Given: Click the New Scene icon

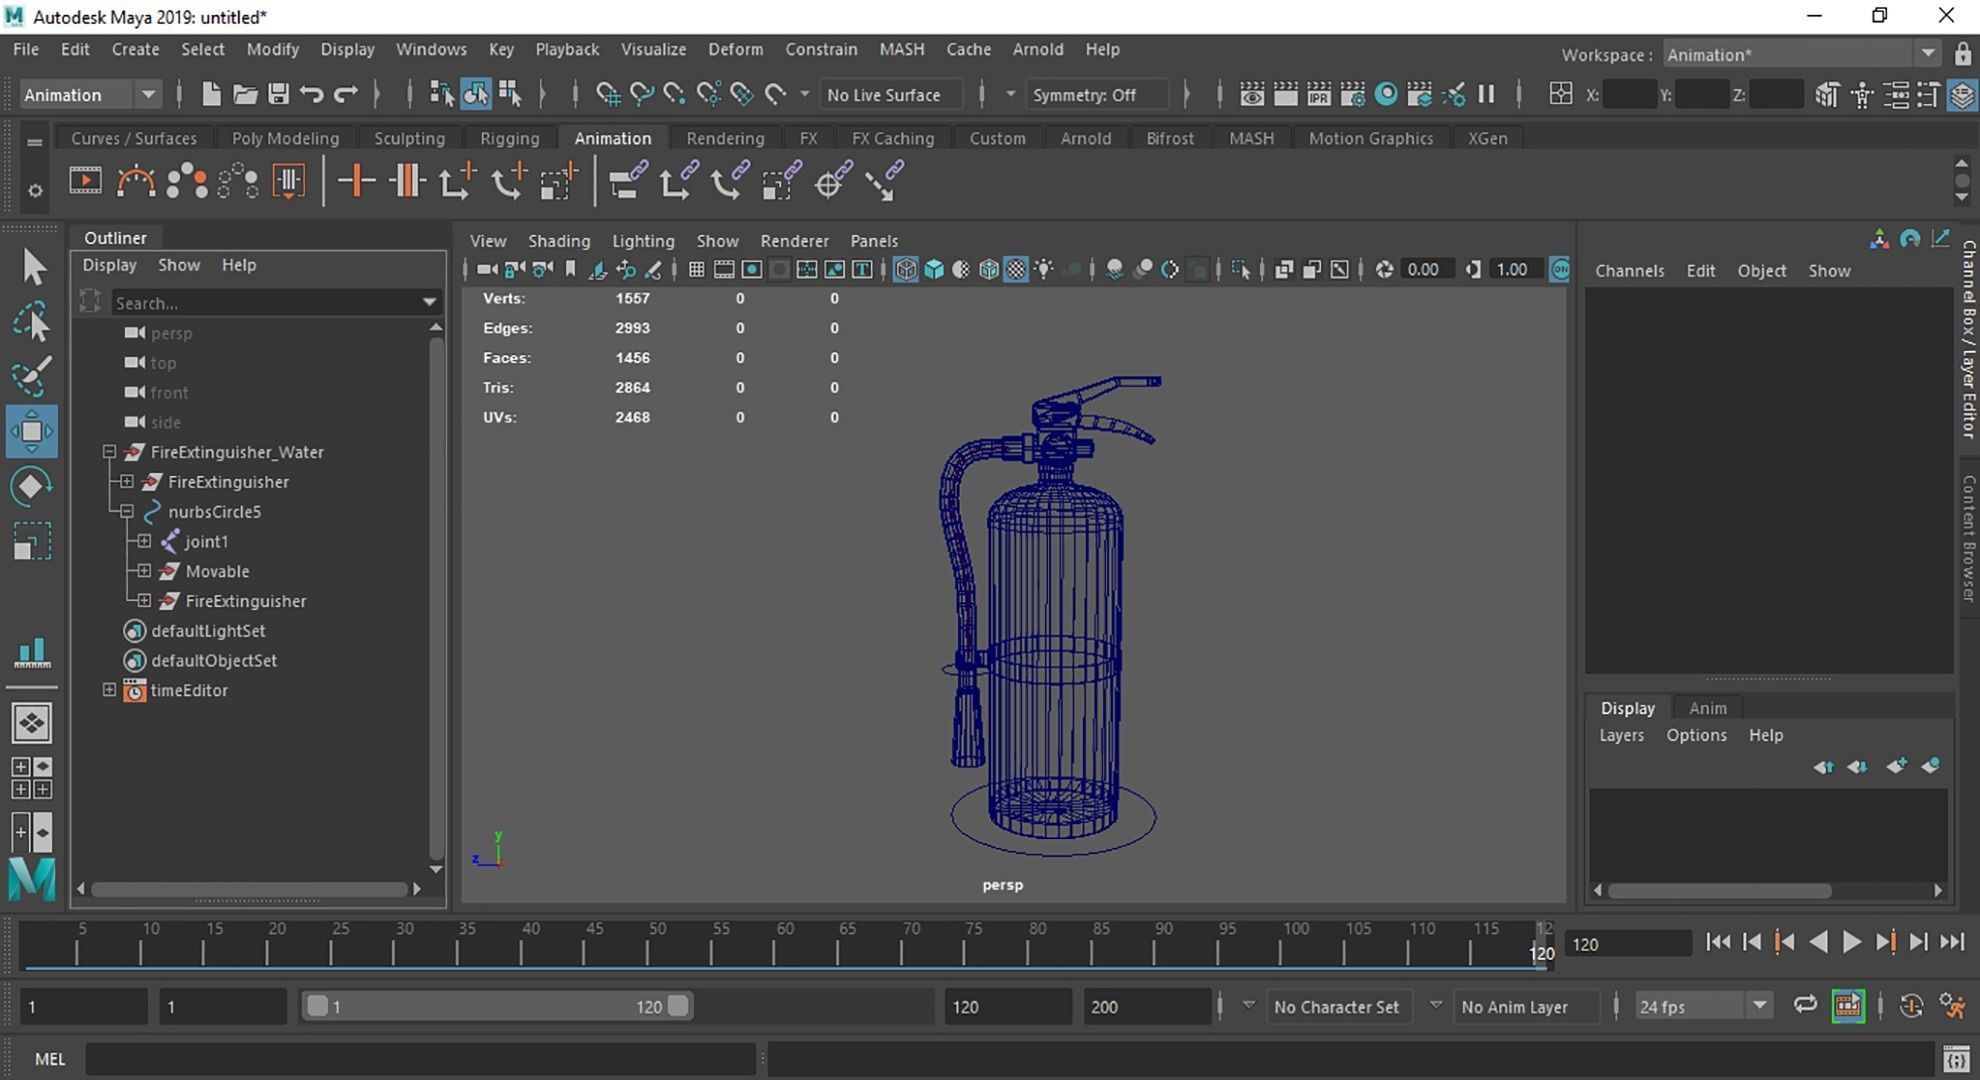Looking at the screenshot, I should pos(210,95).
